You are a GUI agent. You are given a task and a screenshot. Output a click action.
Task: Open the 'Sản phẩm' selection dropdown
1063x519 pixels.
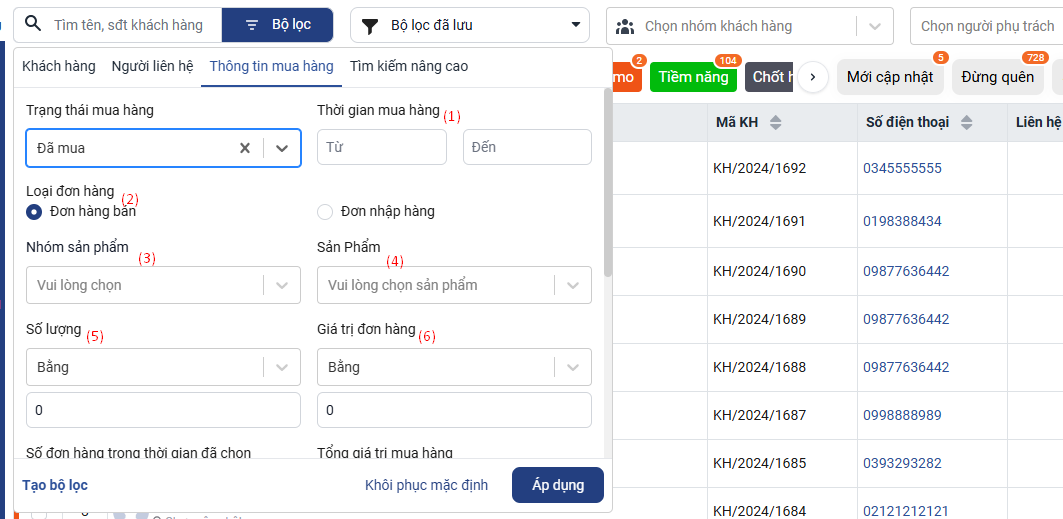point(572,285)
